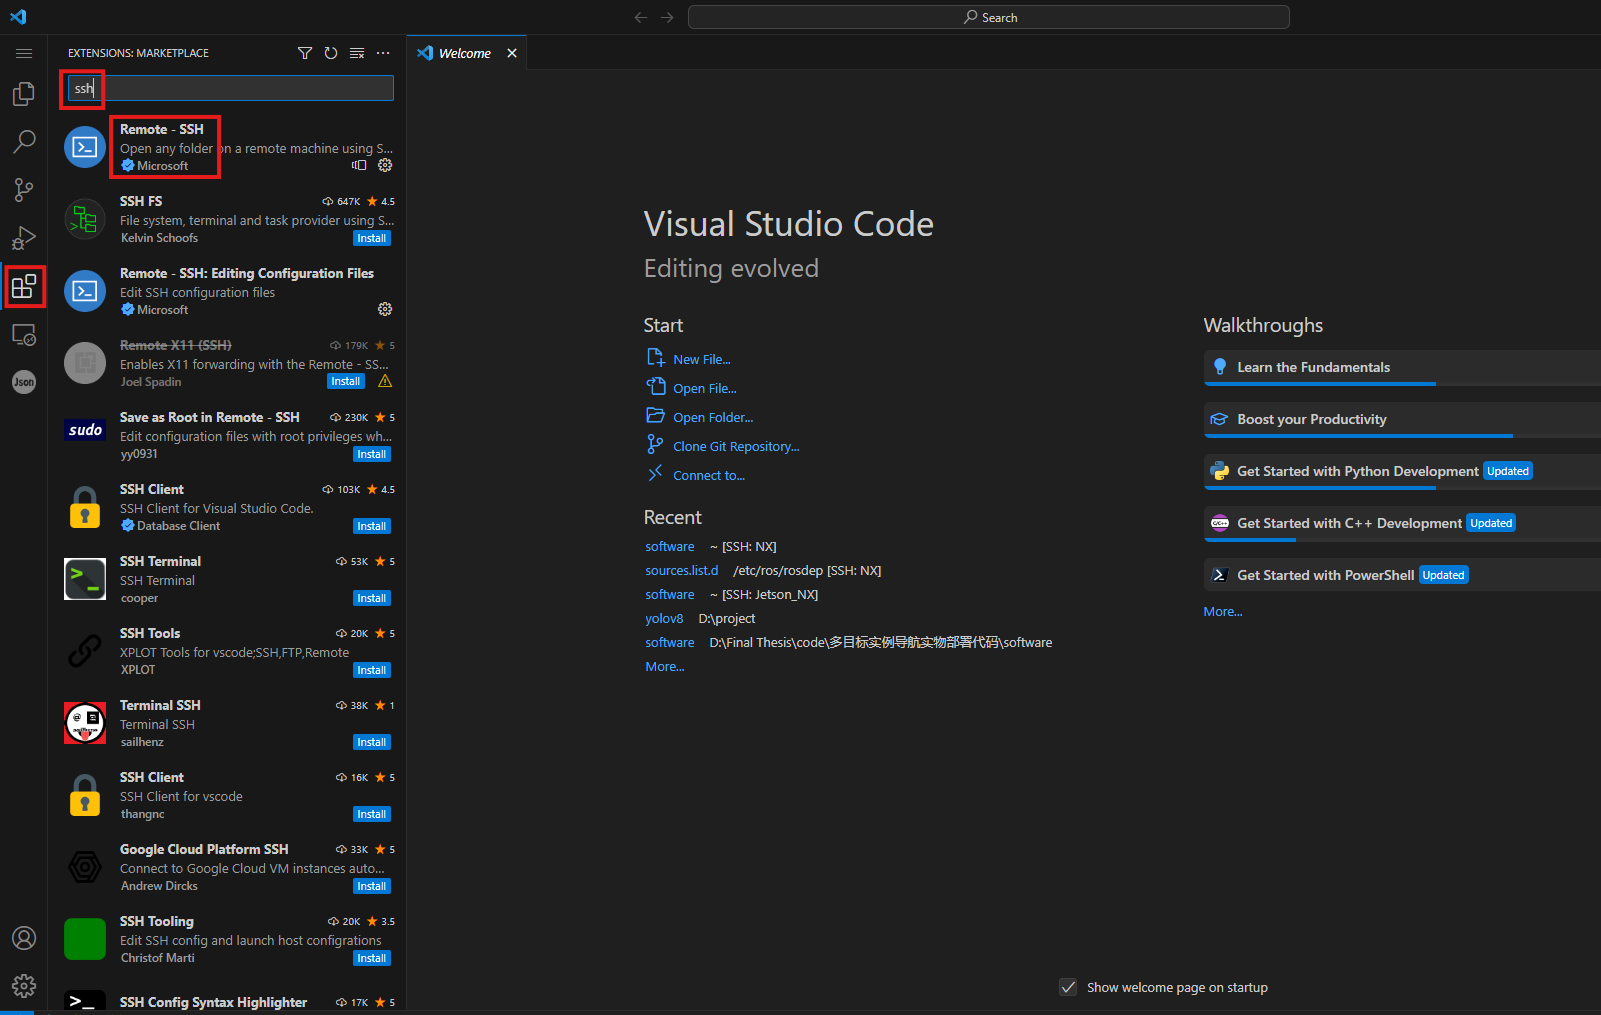Open Remote Explorer view
This screenshot has height=1015, width=1601.
click(x=24, y=335)
